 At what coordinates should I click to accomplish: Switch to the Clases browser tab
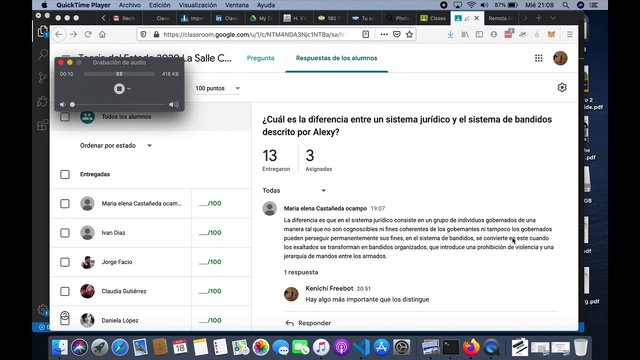(433, 18)
